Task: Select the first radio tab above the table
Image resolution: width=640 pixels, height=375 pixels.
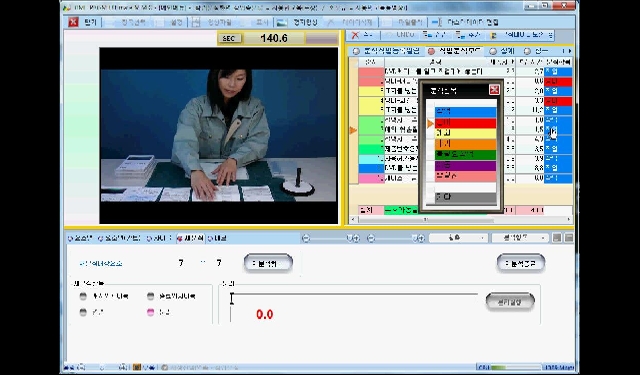Action: (x=356, y=51)
